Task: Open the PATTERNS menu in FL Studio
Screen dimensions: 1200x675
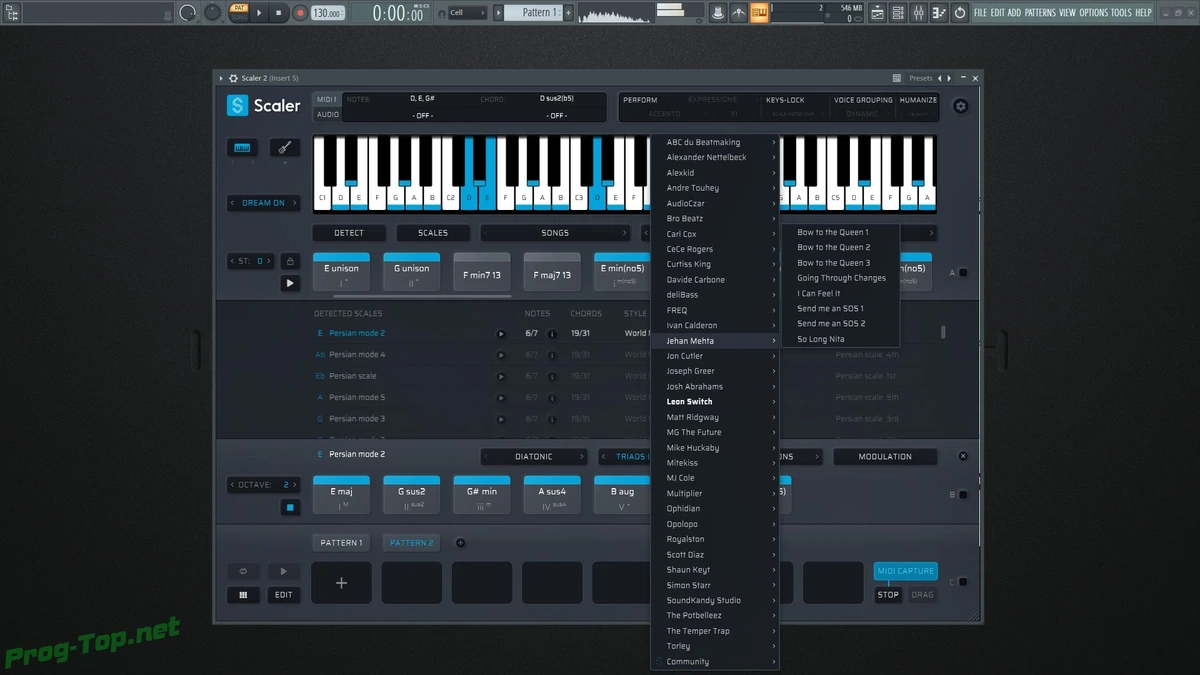Action: 1040,13
